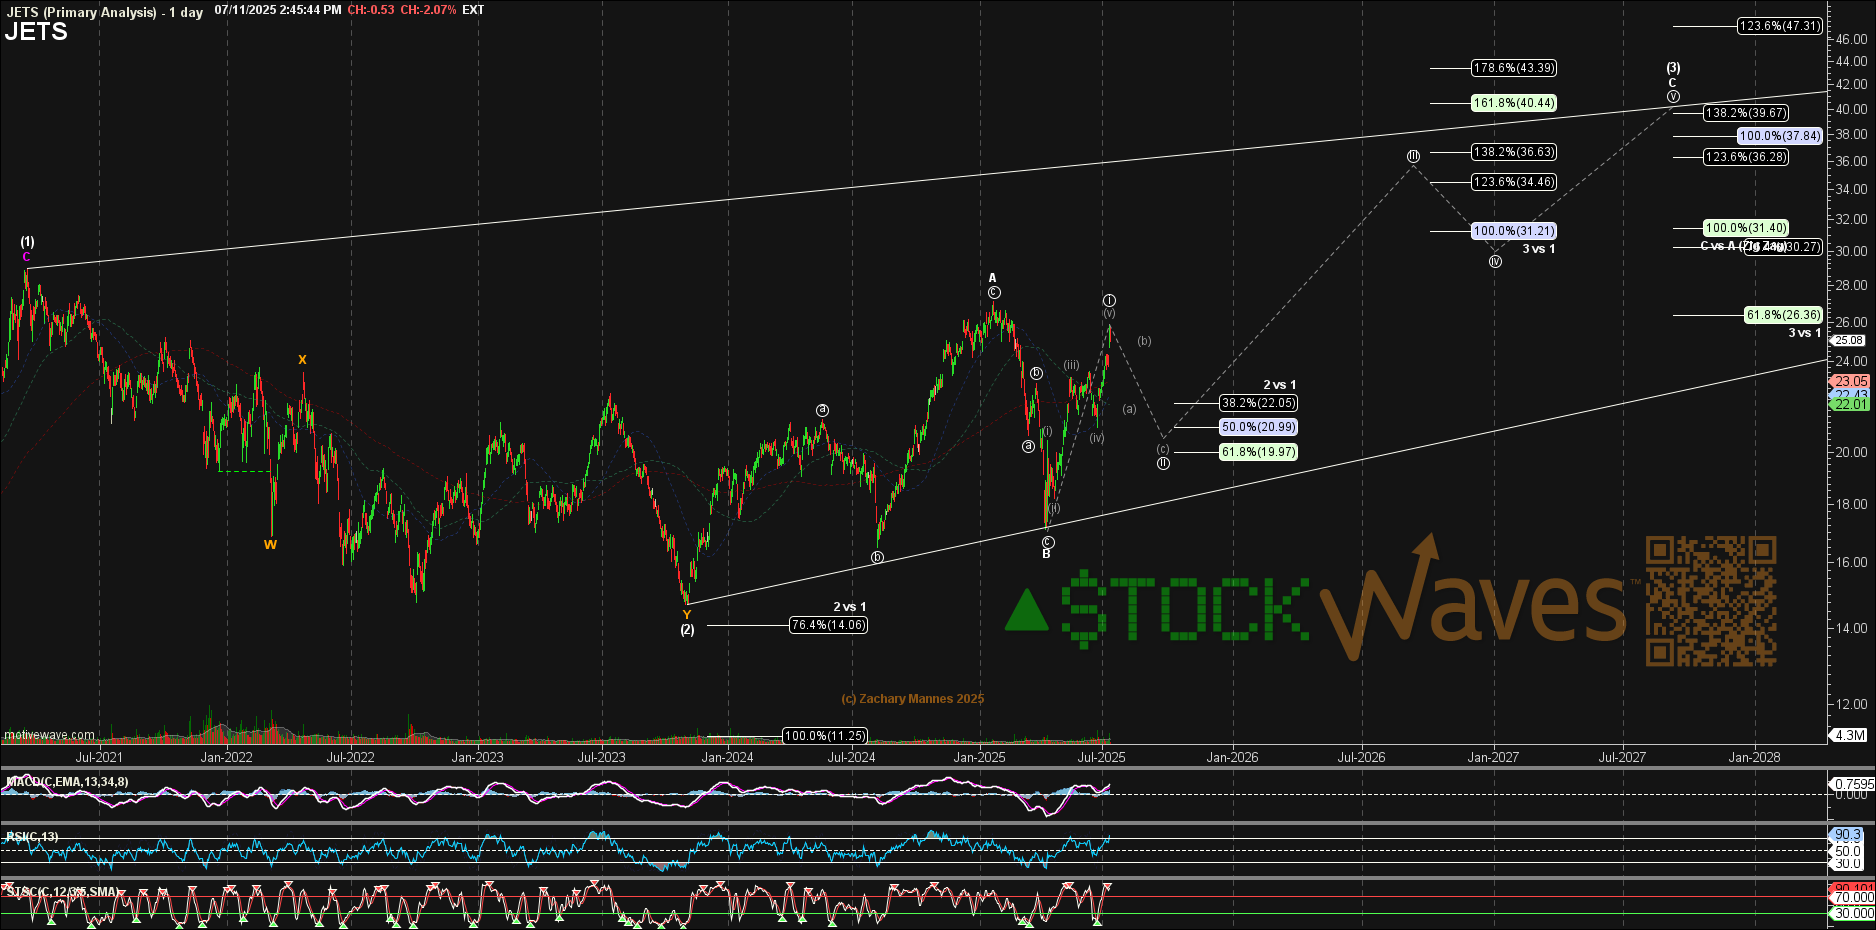This screenshot has width=1876, height=930.
Task: Click the Jul-2023 date on time axis
Action: pos(601,757)
